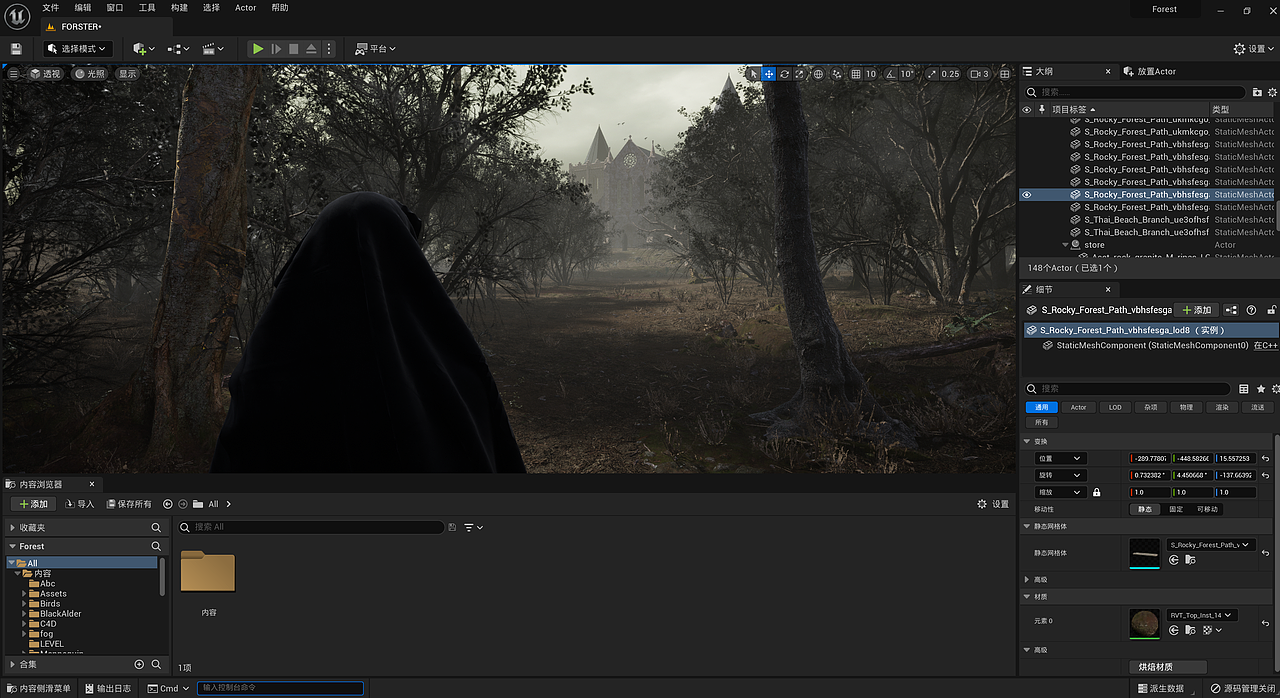Open the Actor menu
Screen dimensions: 1280x698
[x=246, y=8]
